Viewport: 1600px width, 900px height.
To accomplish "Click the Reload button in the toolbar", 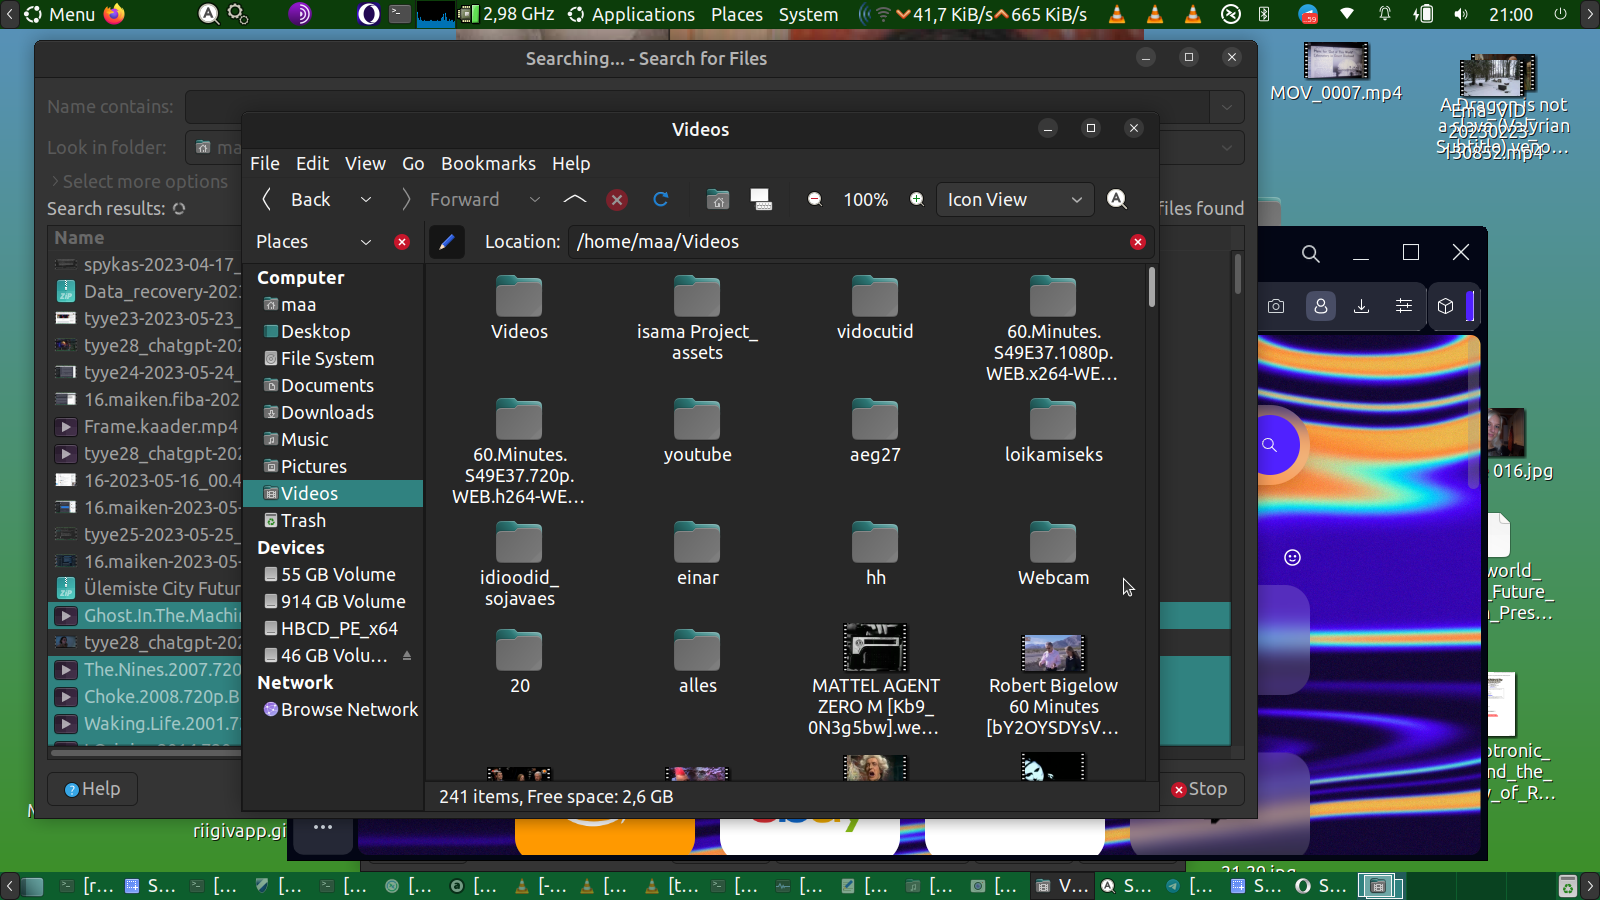I will [660, 200].
